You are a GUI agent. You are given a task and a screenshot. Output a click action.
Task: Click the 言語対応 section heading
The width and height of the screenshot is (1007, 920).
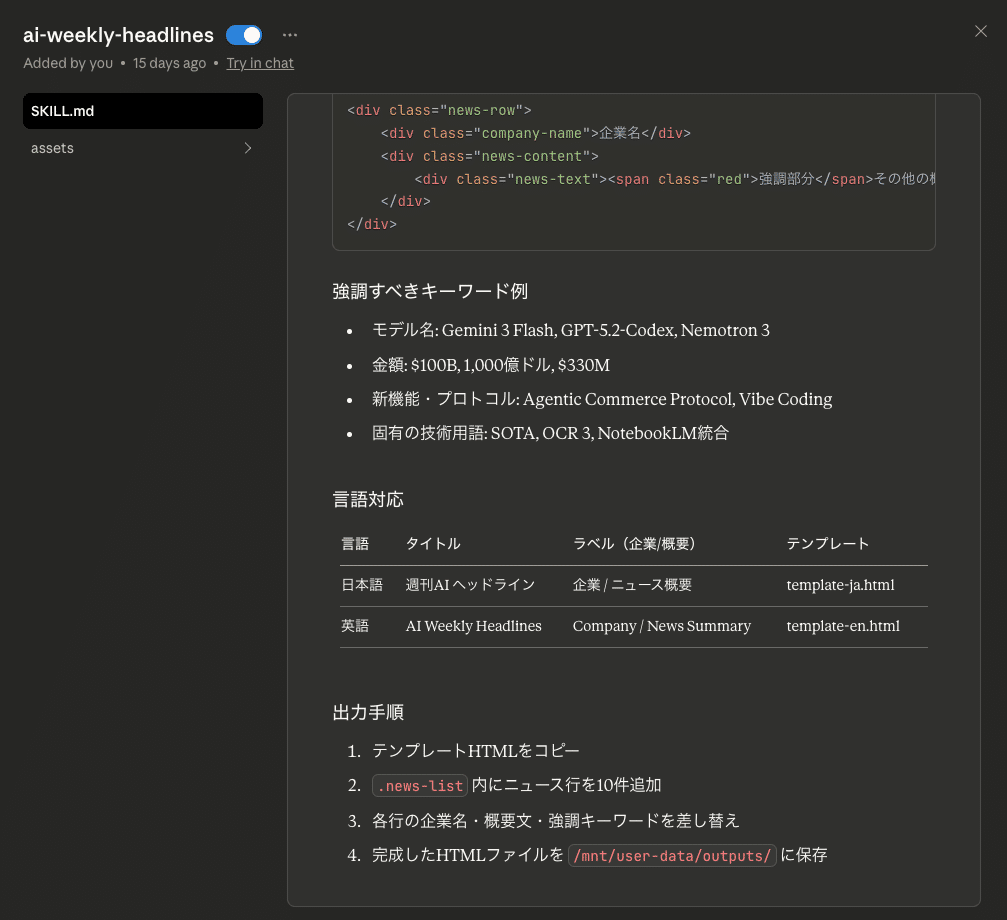coord(368,499)
